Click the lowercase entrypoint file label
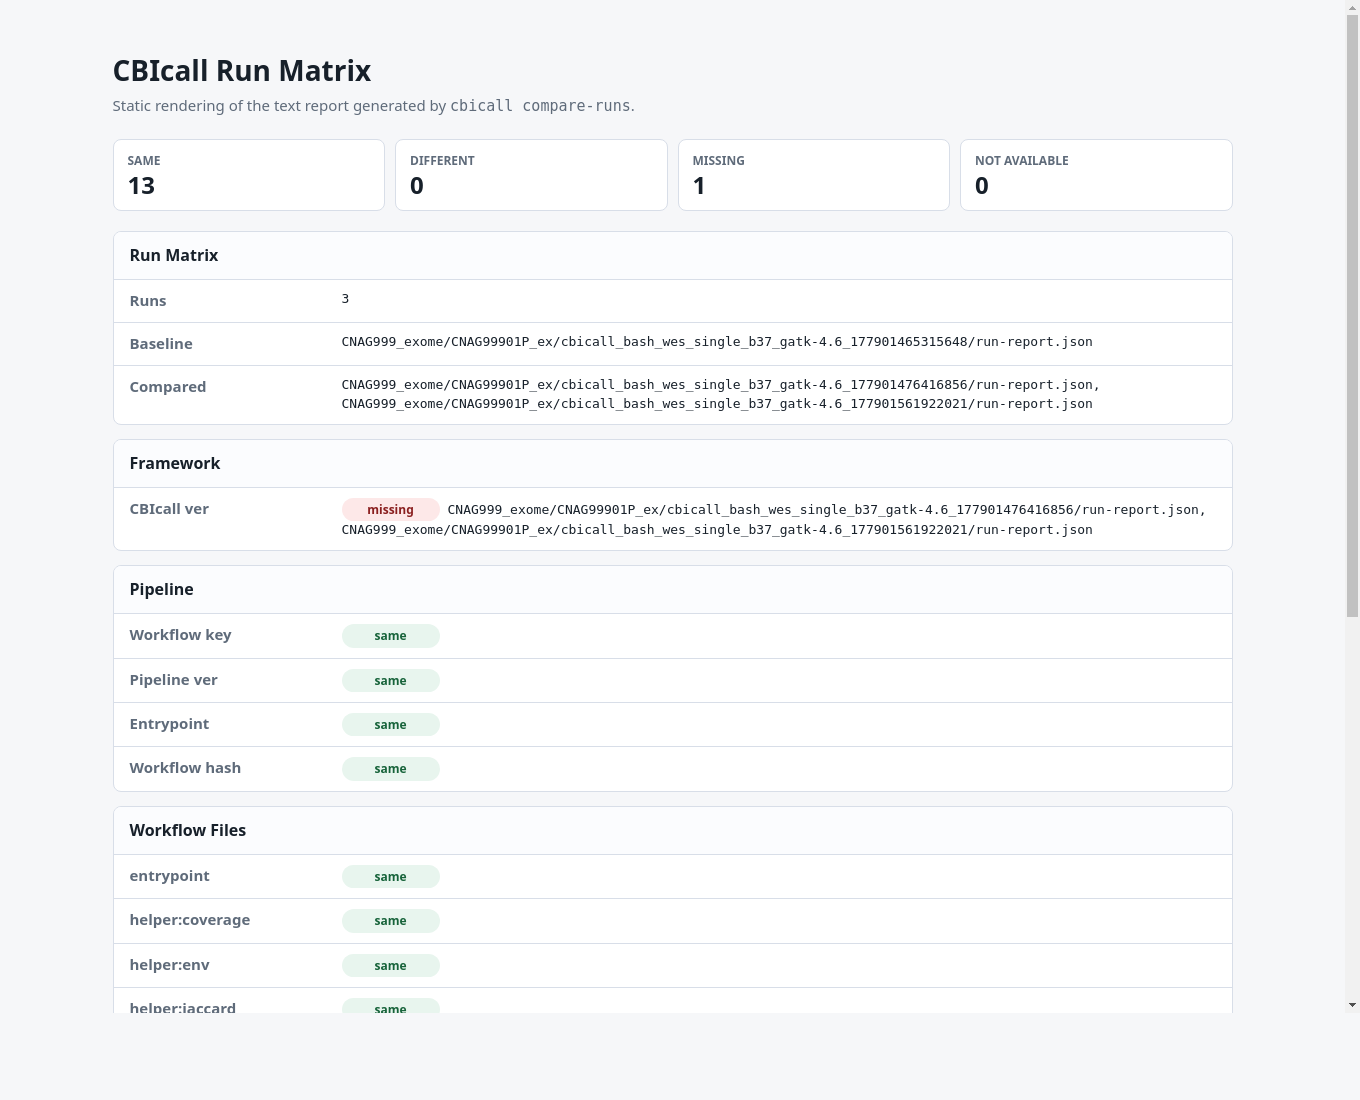The image size is (1360, 1100). point(170,876)
